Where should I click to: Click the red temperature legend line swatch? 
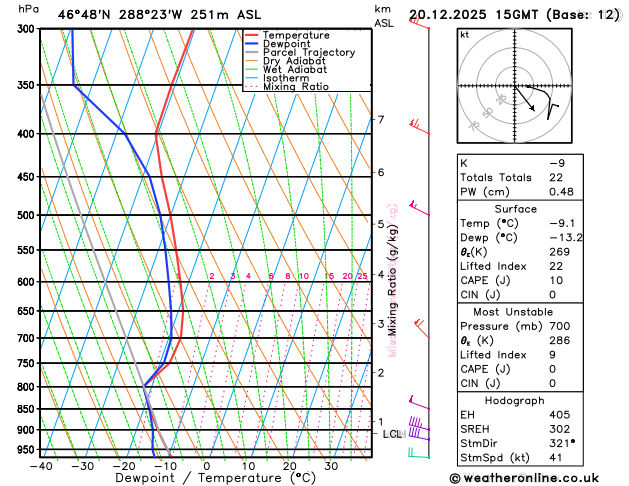pos(252,35)
